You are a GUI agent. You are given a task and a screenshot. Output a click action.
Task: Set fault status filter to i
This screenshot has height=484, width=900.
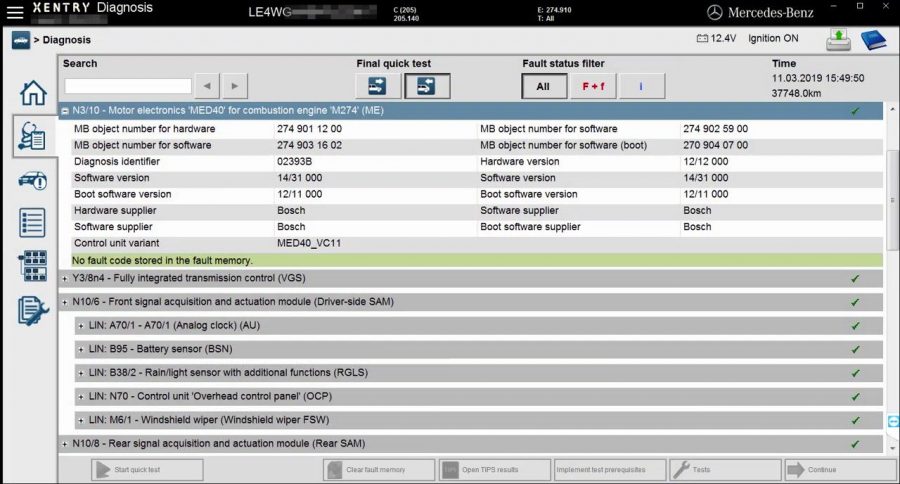[642, 87]
